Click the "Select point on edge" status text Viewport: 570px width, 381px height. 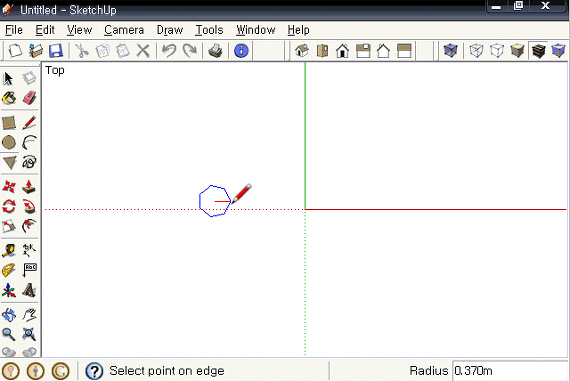(x=167, y=371)
